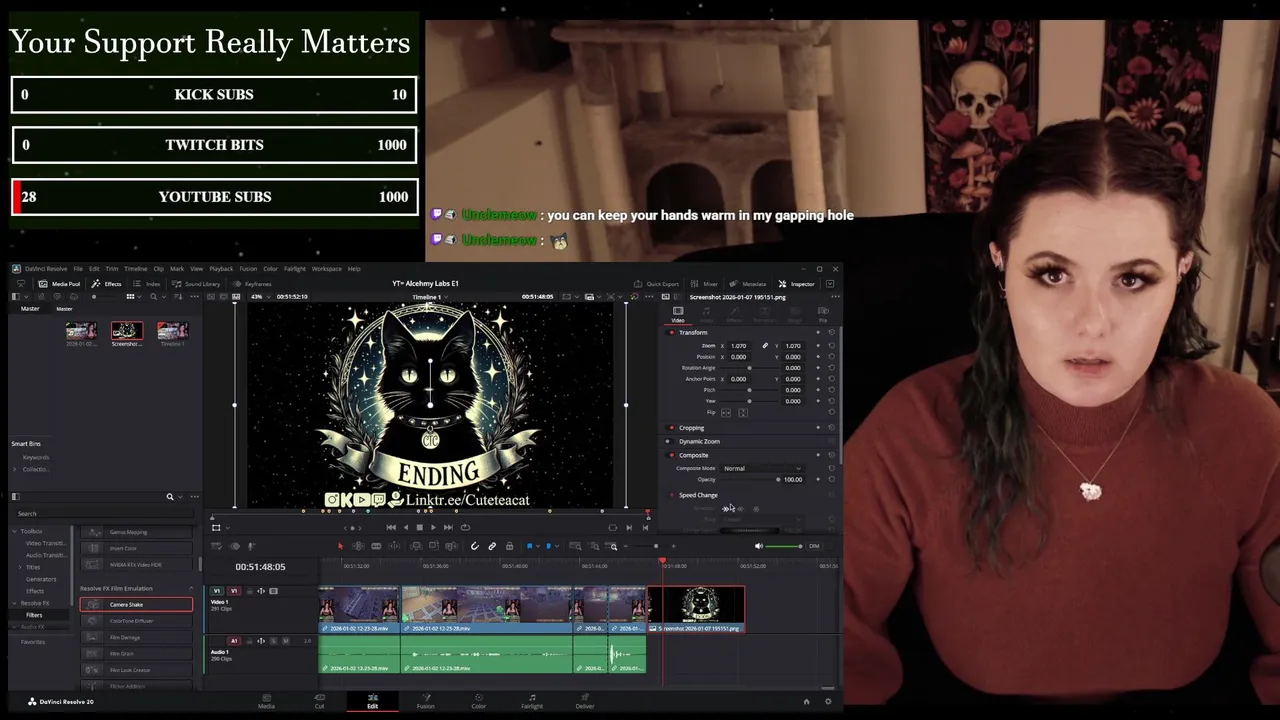The width and height of the screenshot is (1280, 720).
Task: Open the Playback menu
Action: (x=221, y=269)
